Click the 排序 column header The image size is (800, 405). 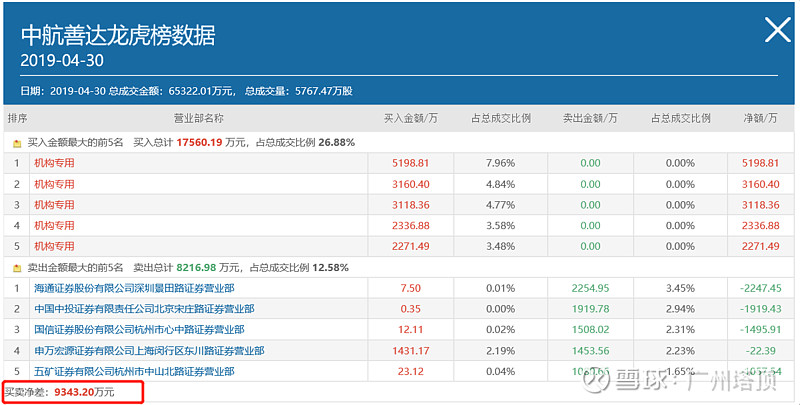pyautogui.click(x=17, y=118)
